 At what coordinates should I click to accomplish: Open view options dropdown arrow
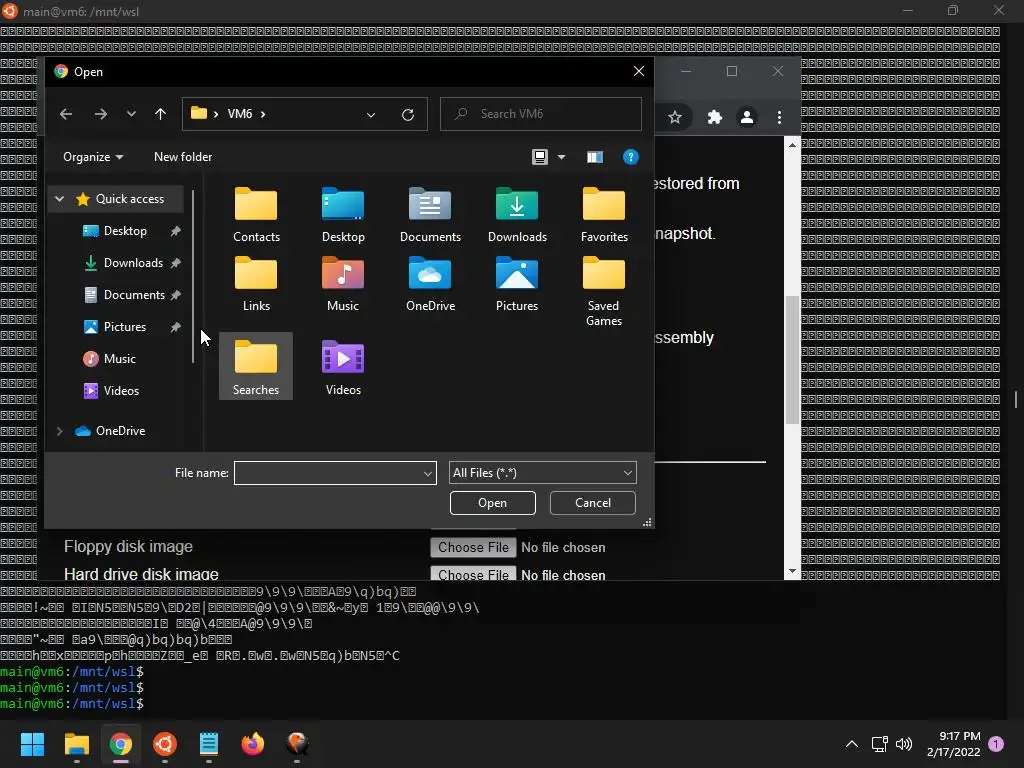(562, 157)
